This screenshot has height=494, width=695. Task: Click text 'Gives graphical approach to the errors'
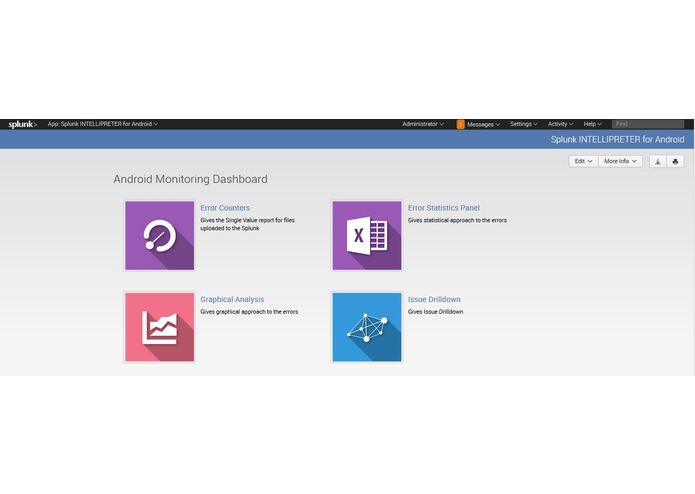(x=249, y=312)
